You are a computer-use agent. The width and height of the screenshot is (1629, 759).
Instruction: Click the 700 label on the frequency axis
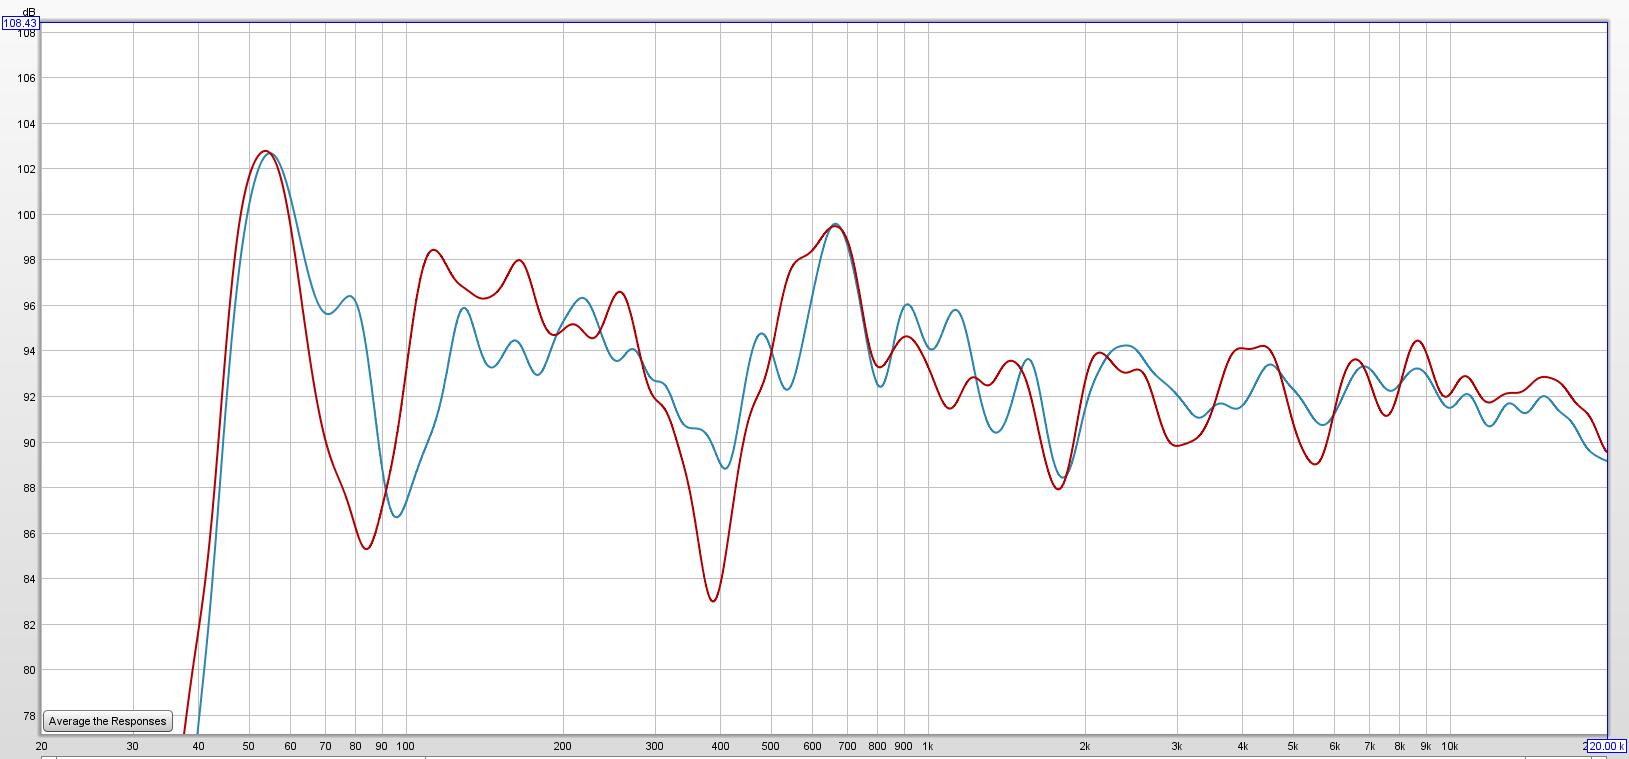point(847,746)
